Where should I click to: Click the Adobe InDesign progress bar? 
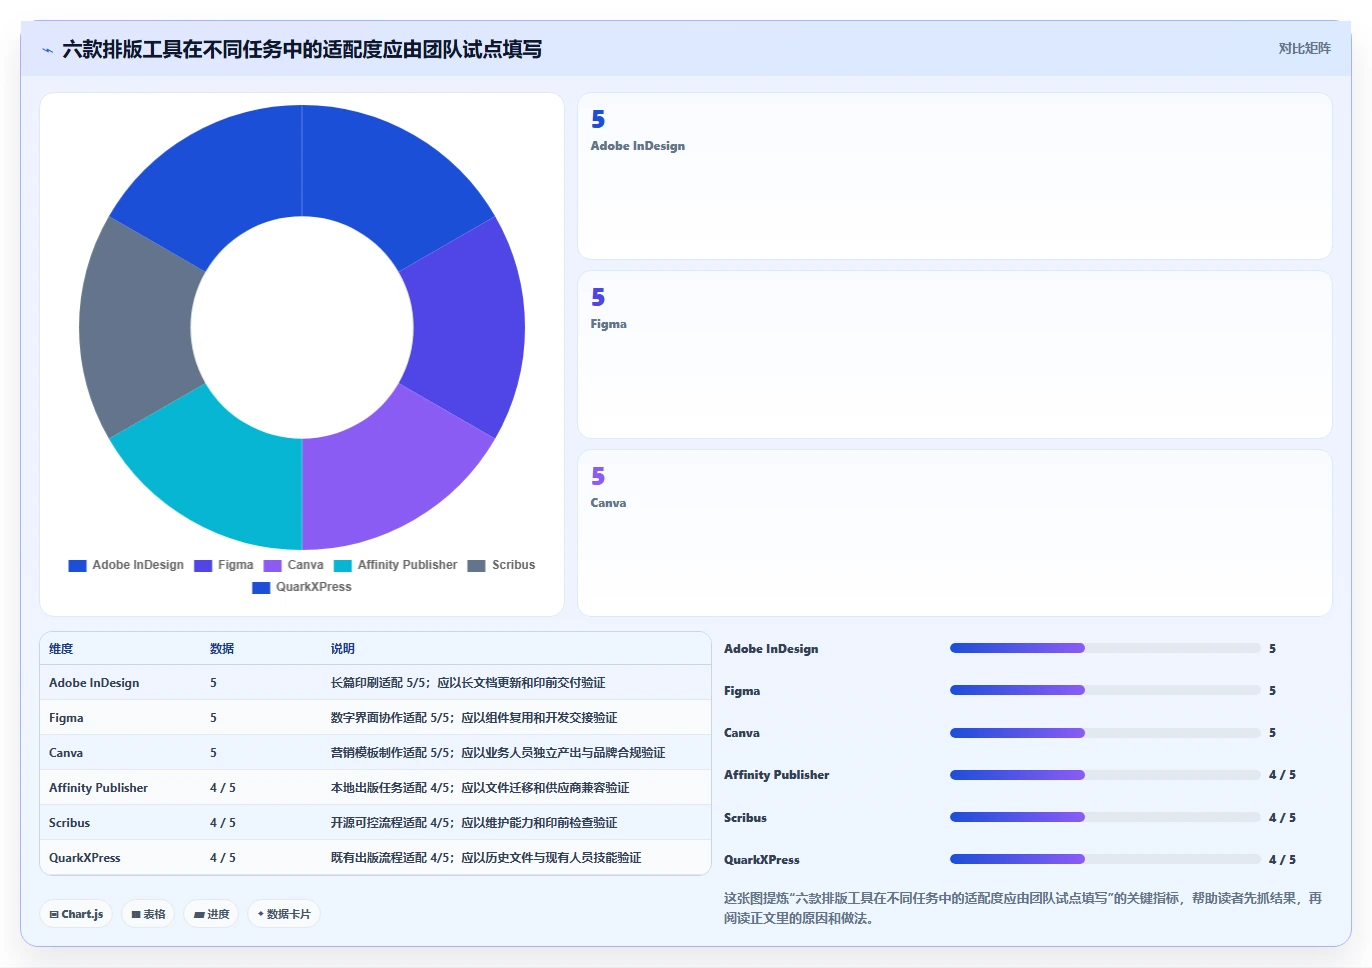1105,648
